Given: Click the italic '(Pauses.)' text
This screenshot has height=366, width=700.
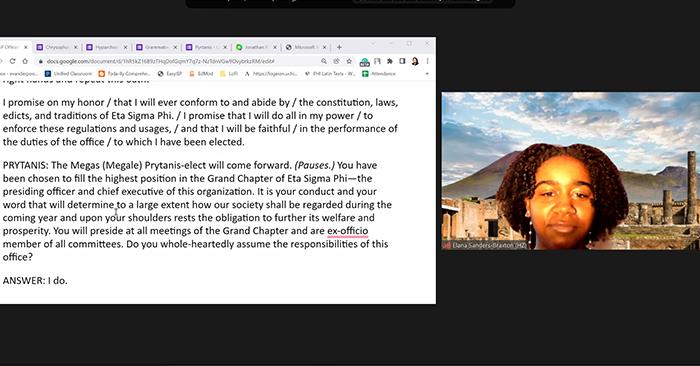Looking at the screenshot, I should [x=315, y=165].
